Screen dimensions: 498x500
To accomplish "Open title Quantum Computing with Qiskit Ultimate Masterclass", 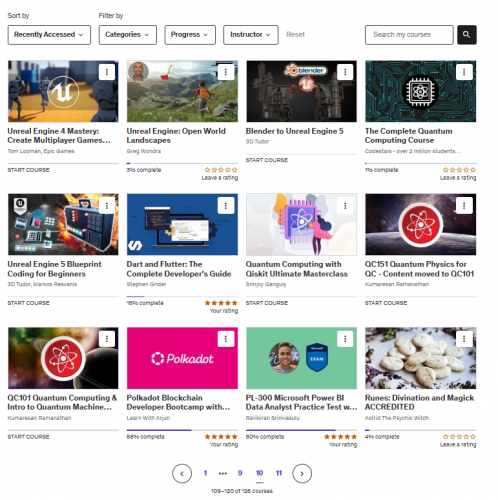I will click(297, 269).
